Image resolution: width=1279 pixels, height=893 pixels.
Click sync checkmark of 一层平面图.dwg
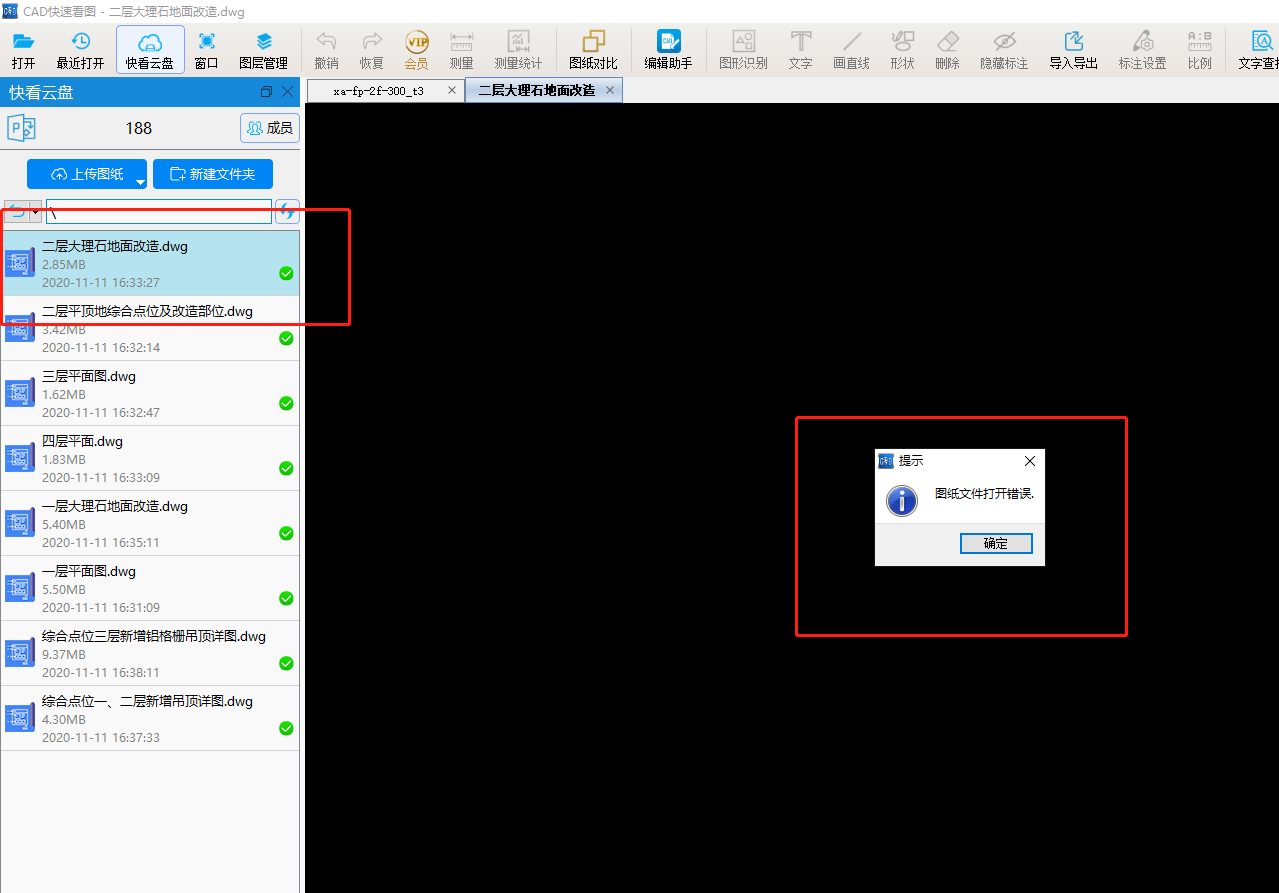click(286, 598)
